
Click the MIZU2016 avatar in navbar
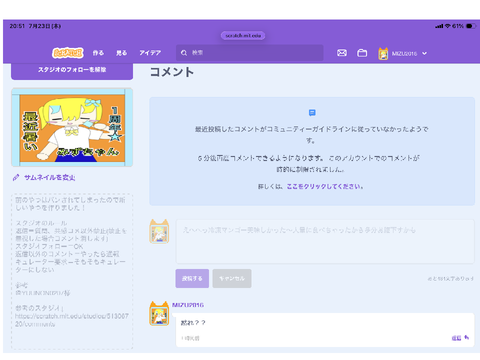pos(383,54)
